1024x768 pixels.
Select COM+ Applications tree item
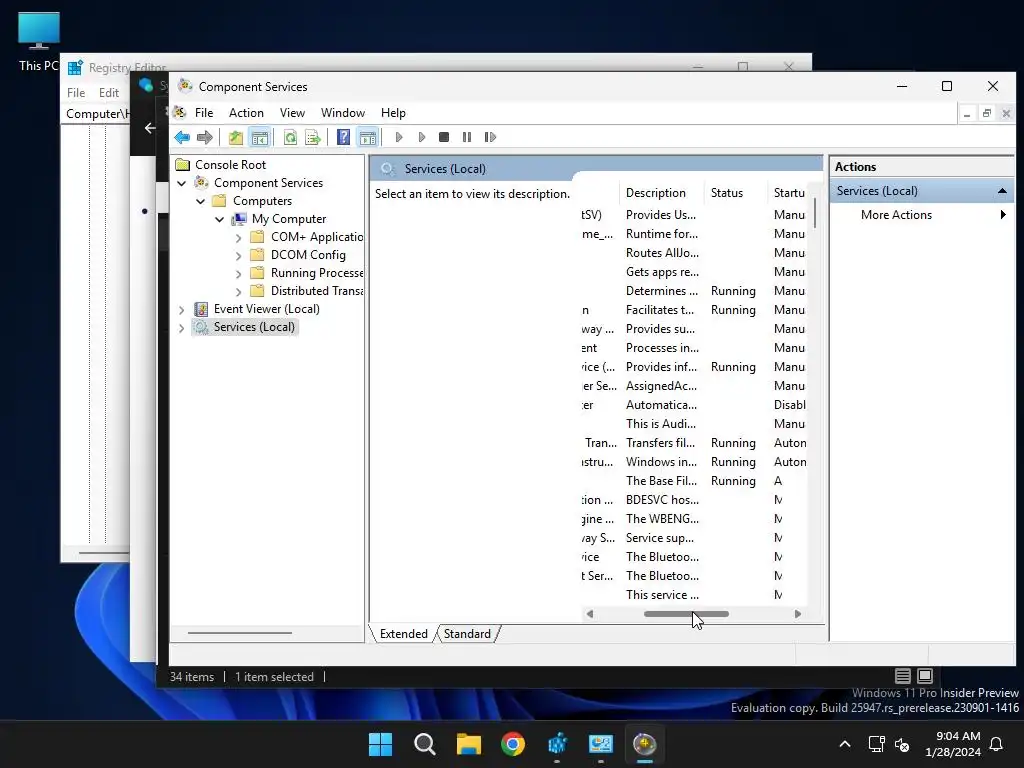click(317, 237)
